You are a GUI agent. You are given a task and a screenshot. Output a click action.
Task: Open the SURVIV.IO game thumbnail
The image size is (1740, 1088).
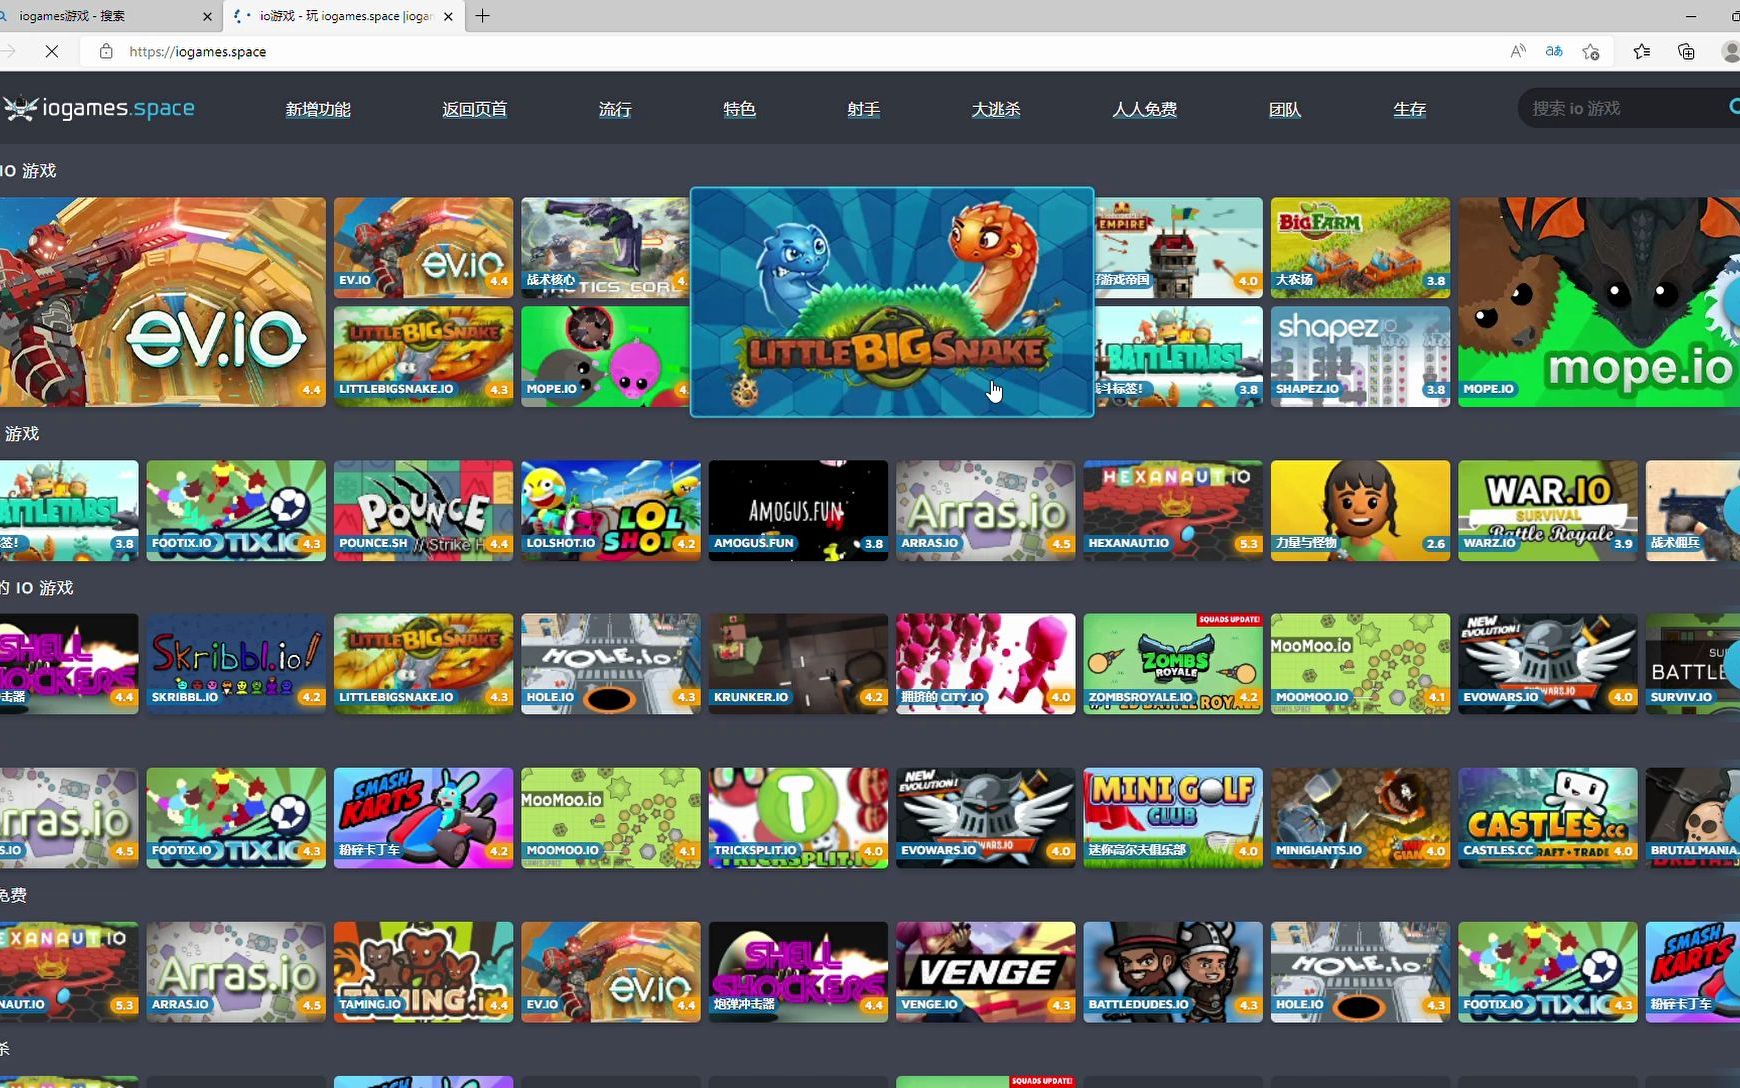[x=1693, y=664]
